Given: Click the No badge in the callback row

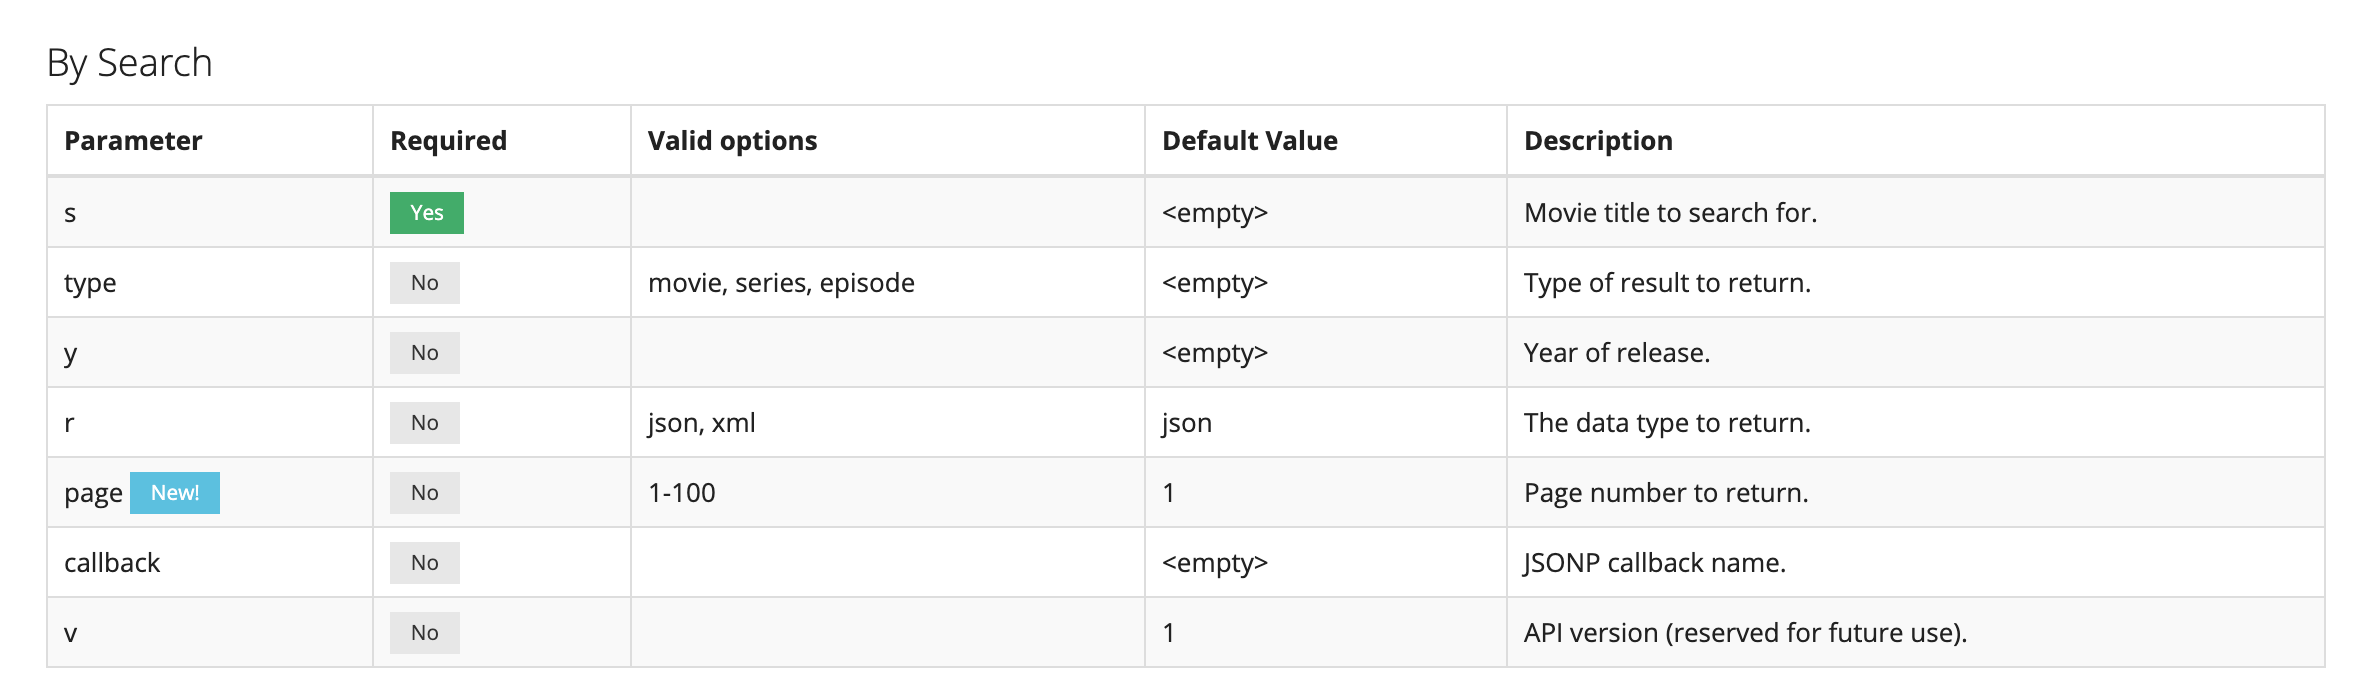Looking at the screenshot, I should click(424, 563).
